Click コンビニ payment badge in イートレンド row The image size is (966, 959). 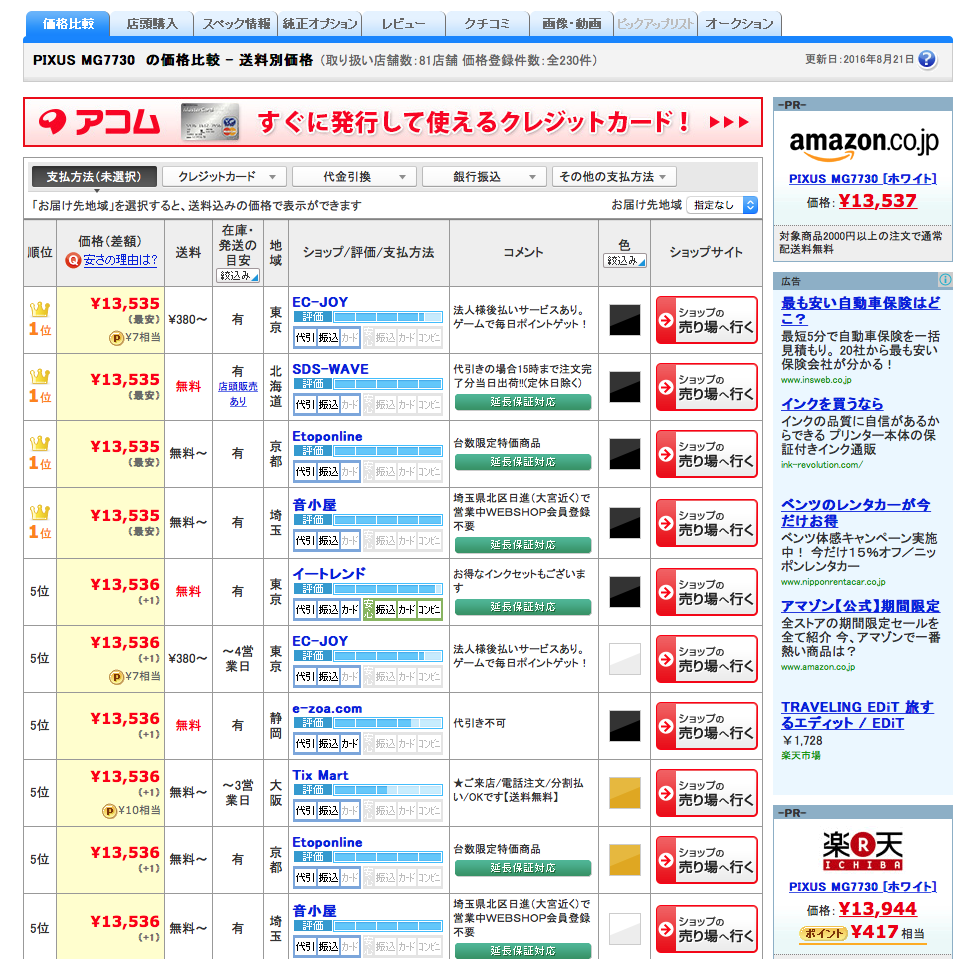pyautogui.click(x=429, y=610)
